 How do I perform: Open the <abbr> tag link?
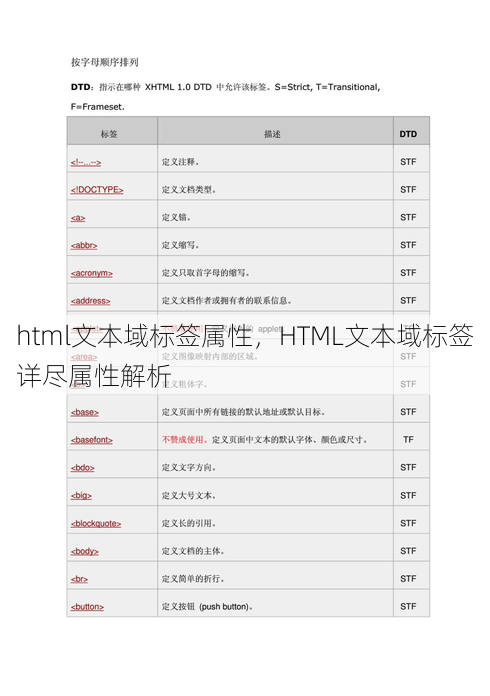[x=84, y=245]
